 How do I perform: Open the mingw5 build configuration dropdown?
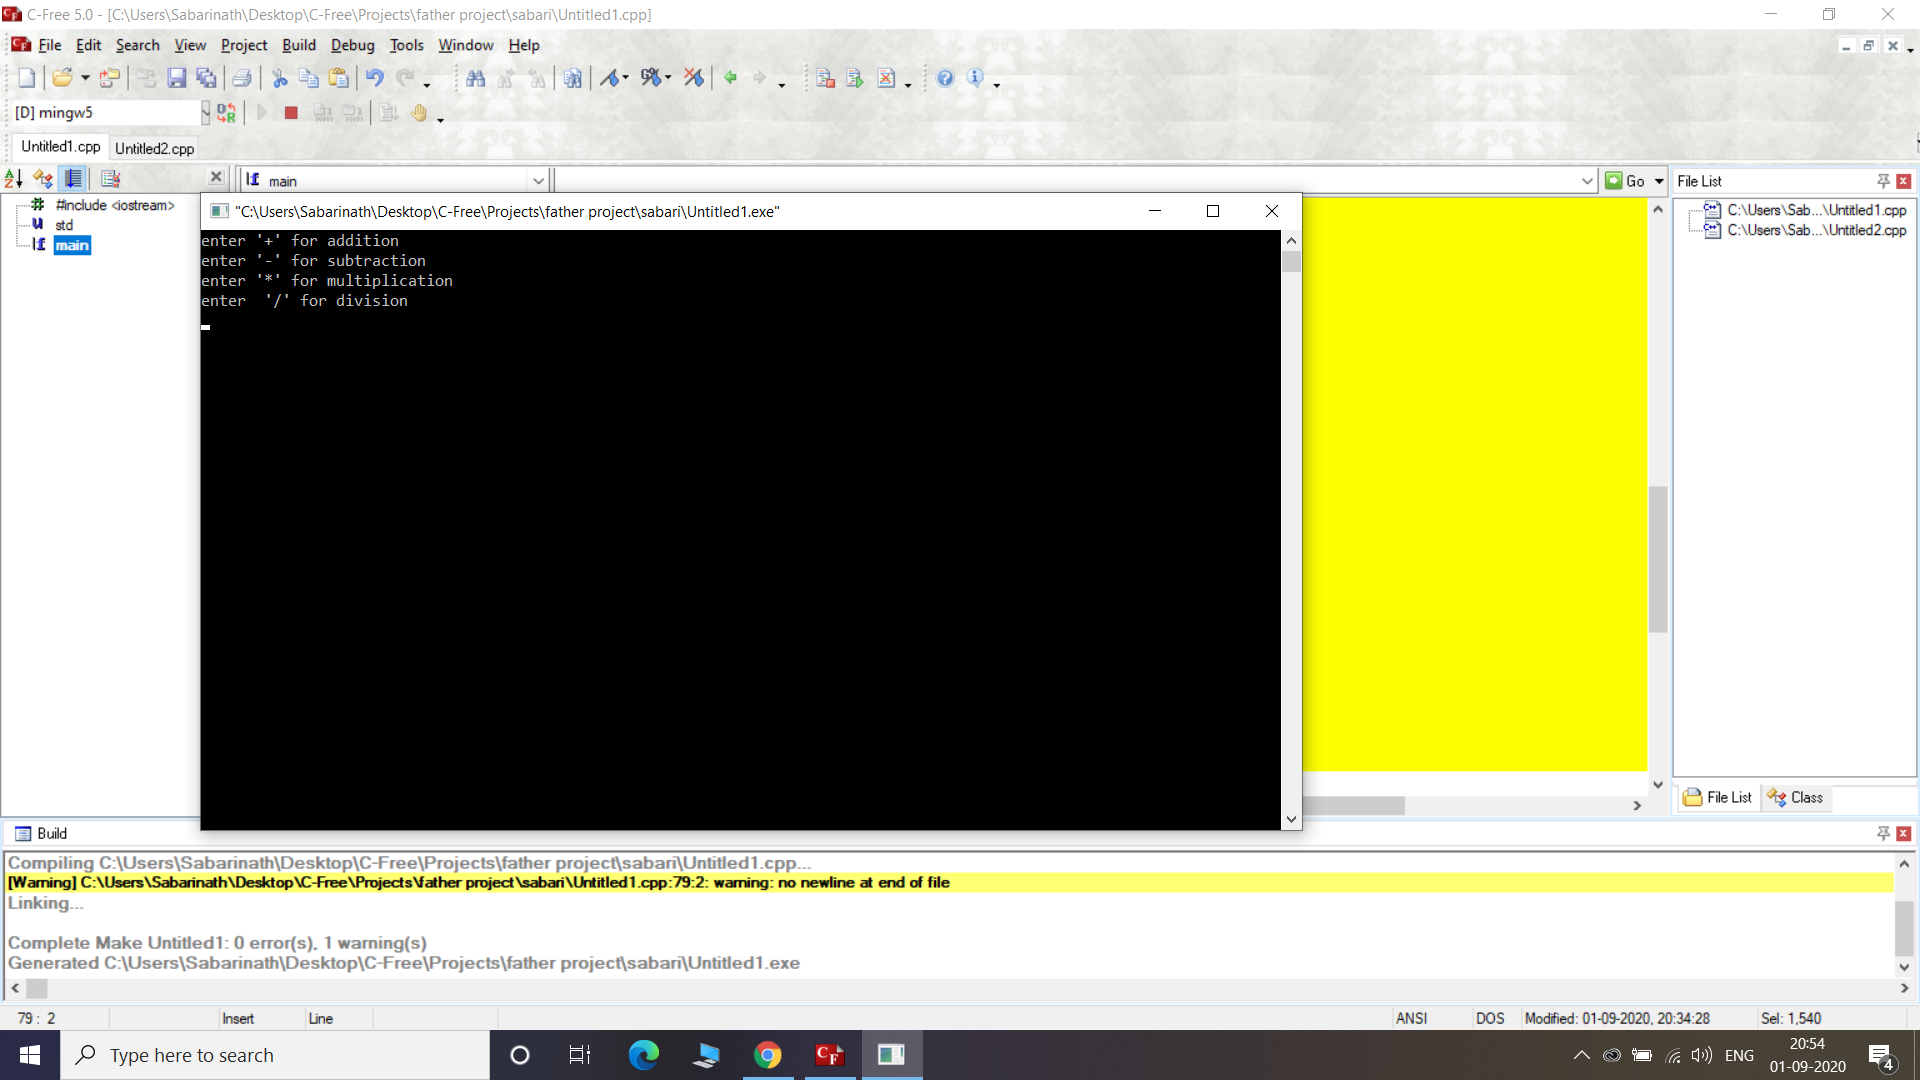pos(207,112)
